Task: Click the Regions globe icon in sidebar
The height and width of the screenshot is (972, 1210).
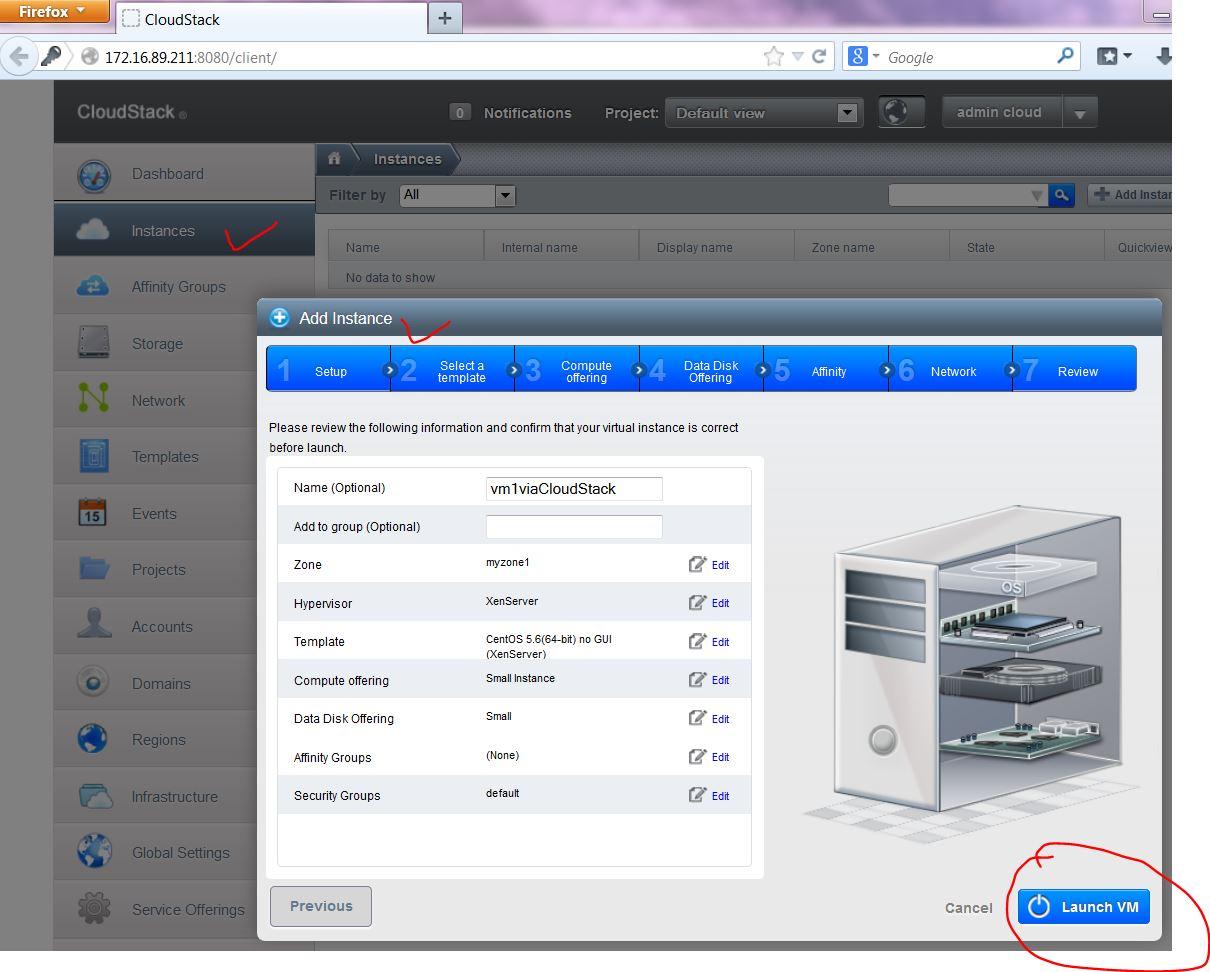Action: [x=93, y=739]
